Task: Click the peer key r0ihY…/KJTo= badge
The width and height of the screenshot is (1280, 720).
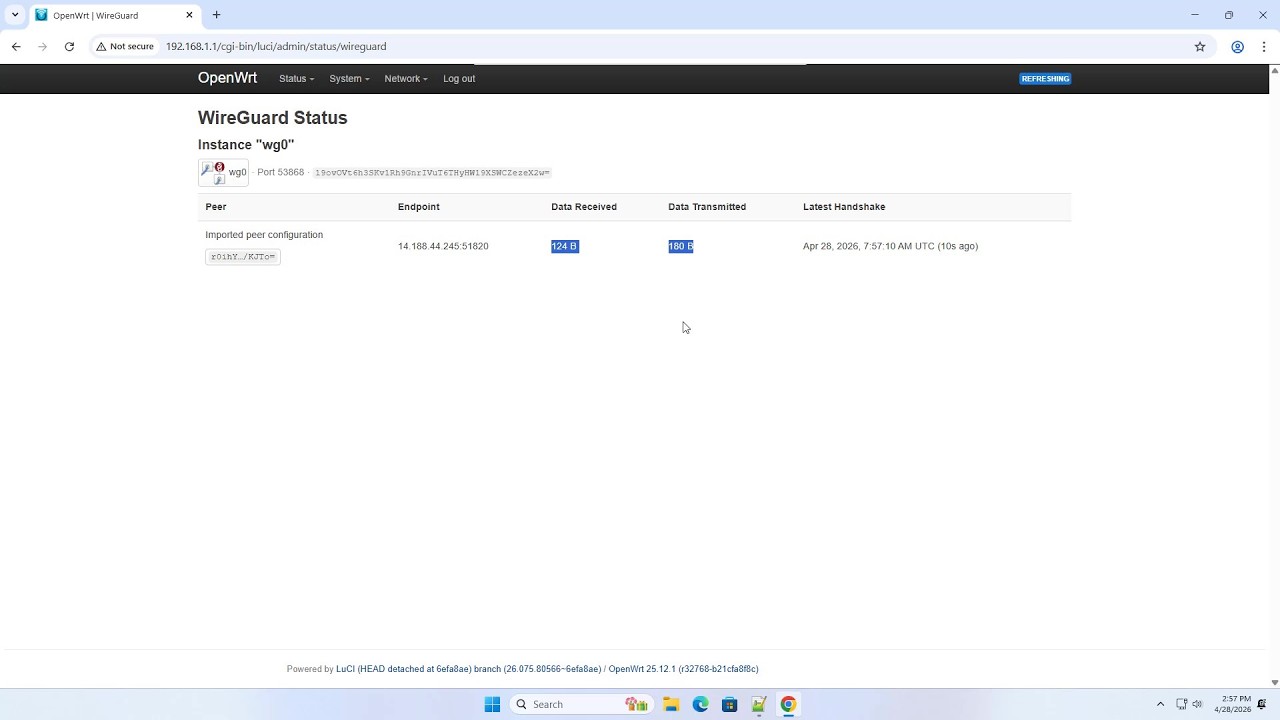Action: pos(242,257)
